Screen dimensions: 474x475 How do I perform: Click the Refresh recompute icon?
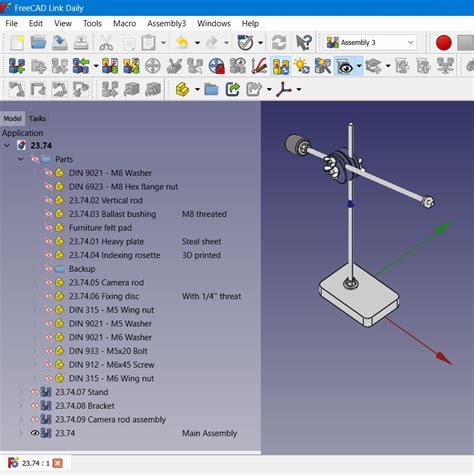coord(279,43)
